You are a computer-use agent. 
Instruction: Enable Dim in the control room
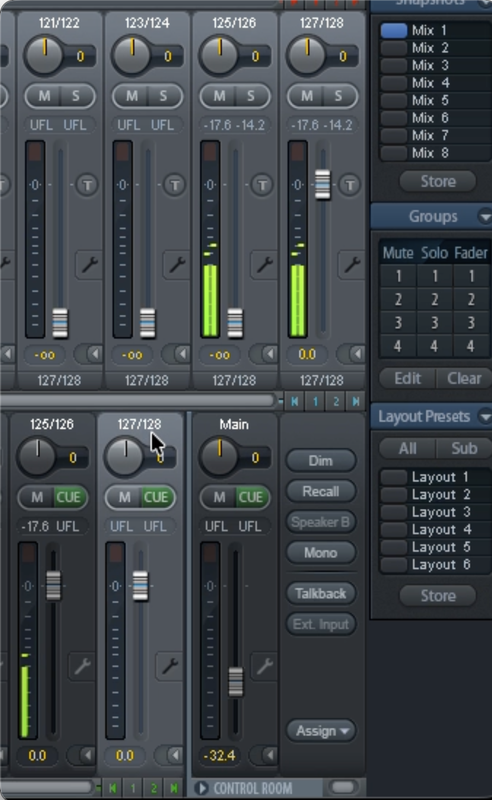pyautogui.click(x=321, y=461)
